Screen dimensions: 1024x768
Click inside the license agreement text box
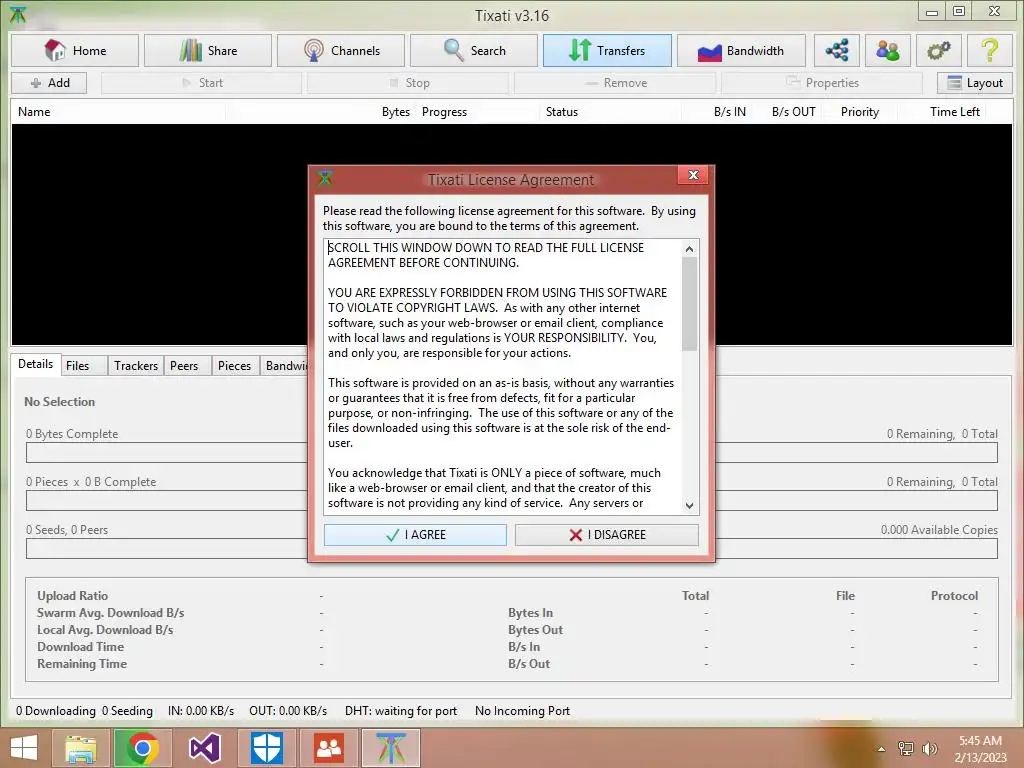(503, 377)
